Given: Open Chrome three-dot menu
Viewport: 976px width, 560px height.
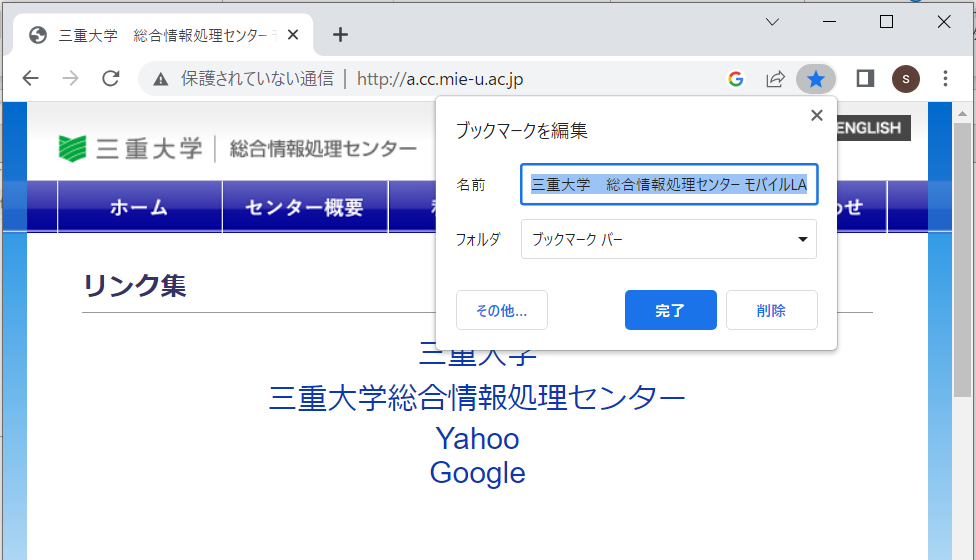Looking at the screenshot, I should 946,78.
